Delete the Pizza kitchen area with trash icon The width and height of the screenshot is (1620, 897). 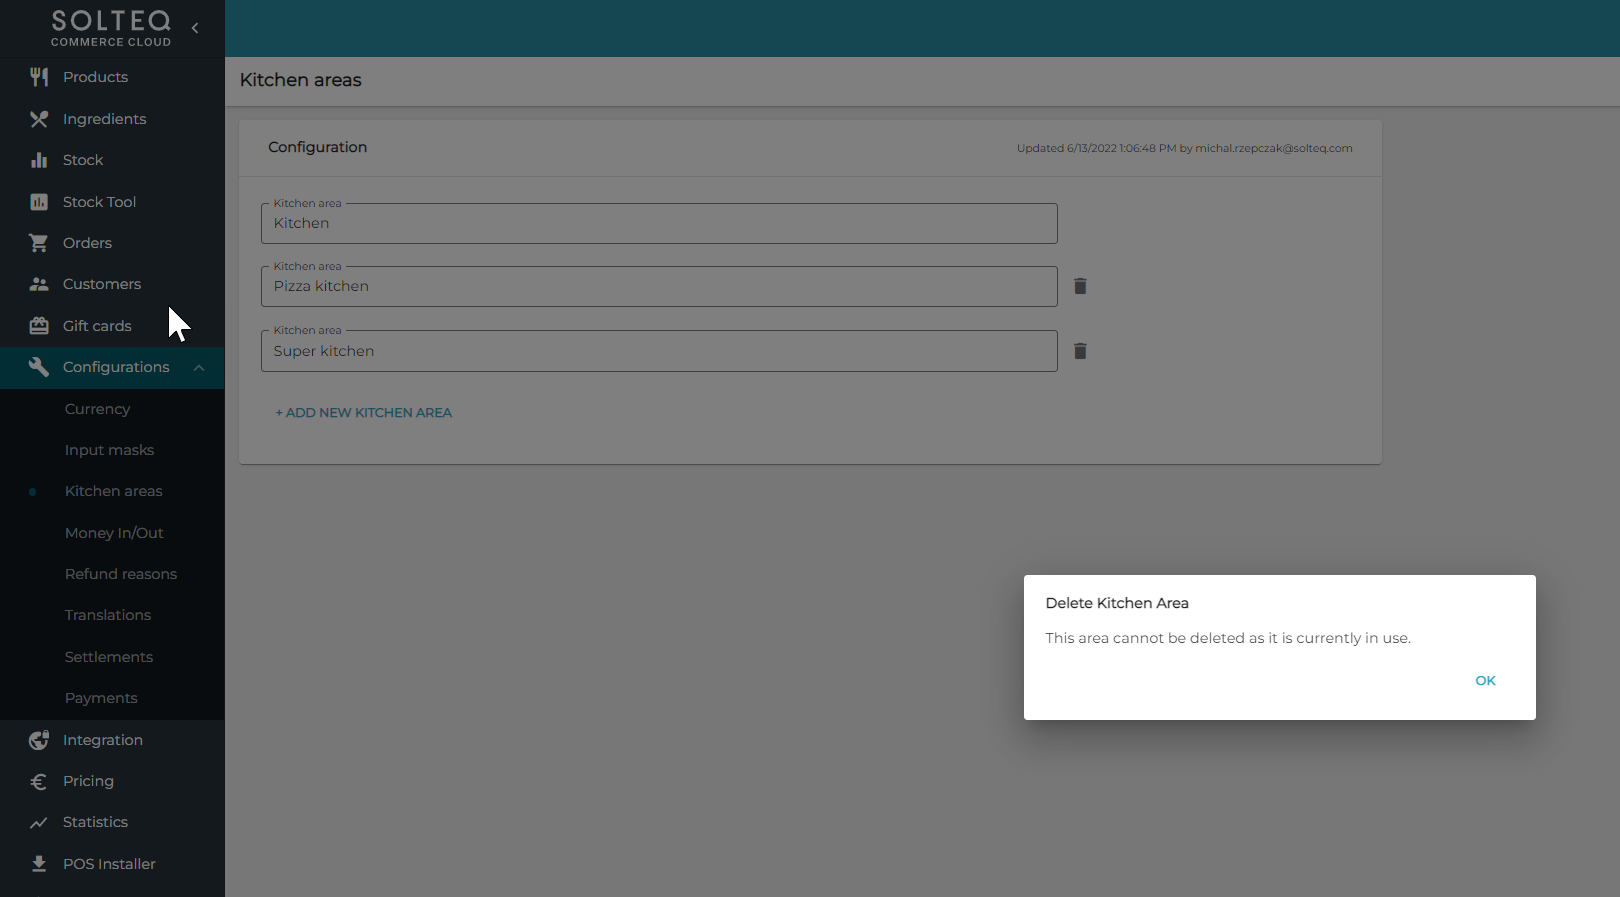pos(1080,286)
